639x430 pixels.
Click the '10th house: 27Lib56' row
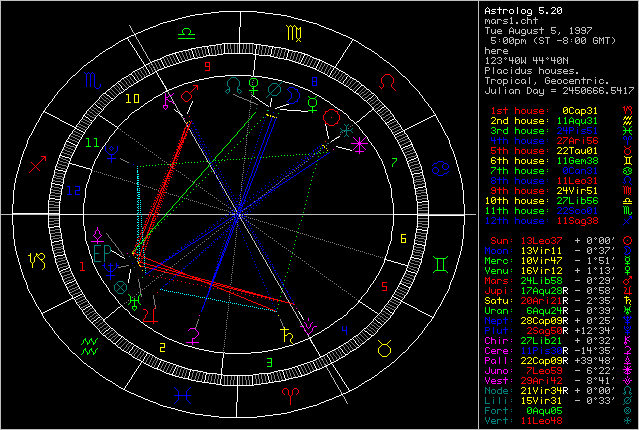pos(559,201)
